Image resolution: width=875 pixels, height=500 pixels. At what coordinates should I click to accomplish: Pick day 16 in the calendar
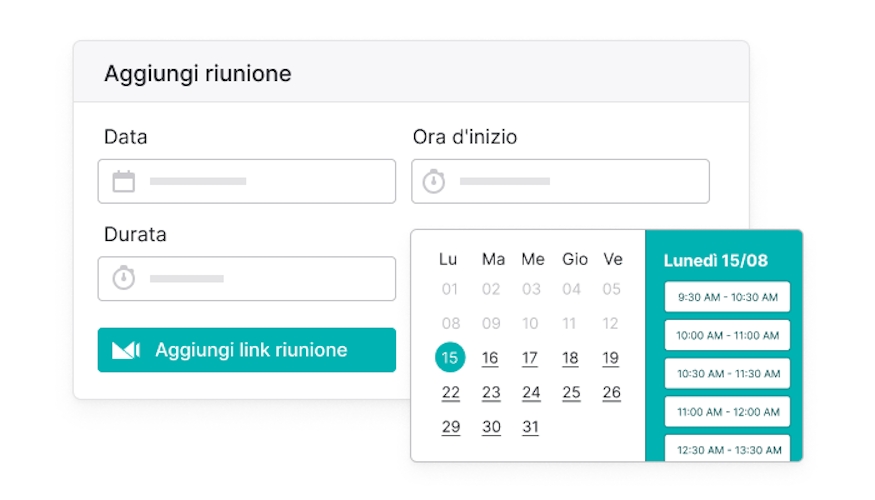click(x=490, y=358)
